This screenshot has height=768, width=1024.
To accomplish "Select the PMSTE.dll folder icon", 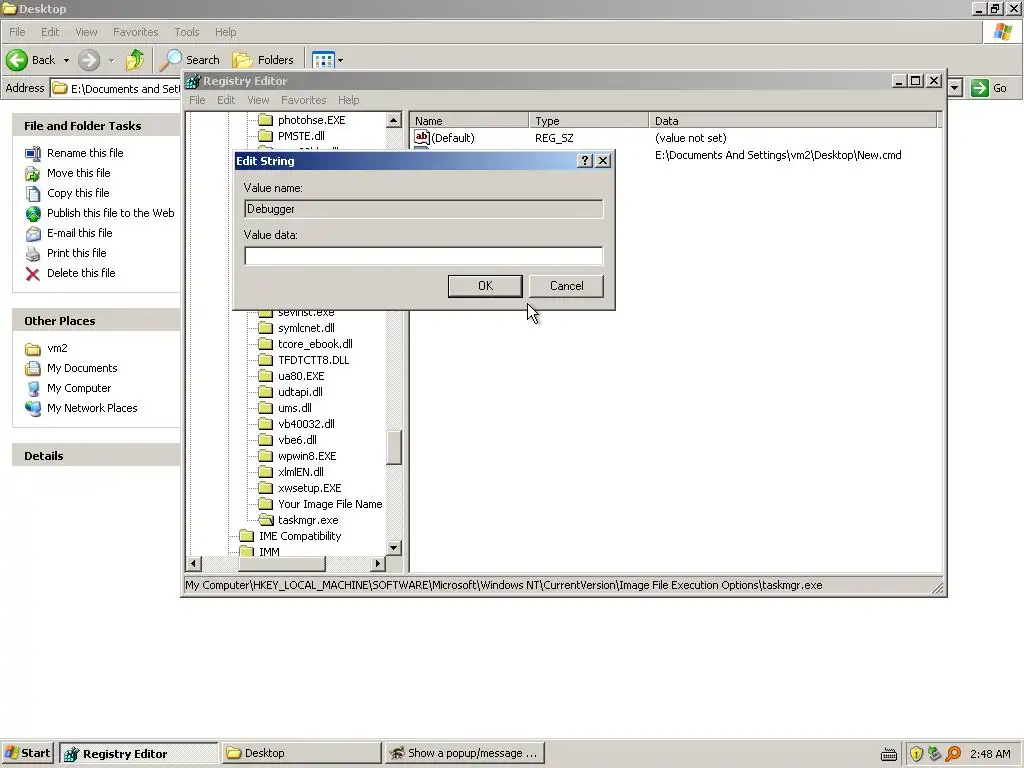I will pos(265,136).
